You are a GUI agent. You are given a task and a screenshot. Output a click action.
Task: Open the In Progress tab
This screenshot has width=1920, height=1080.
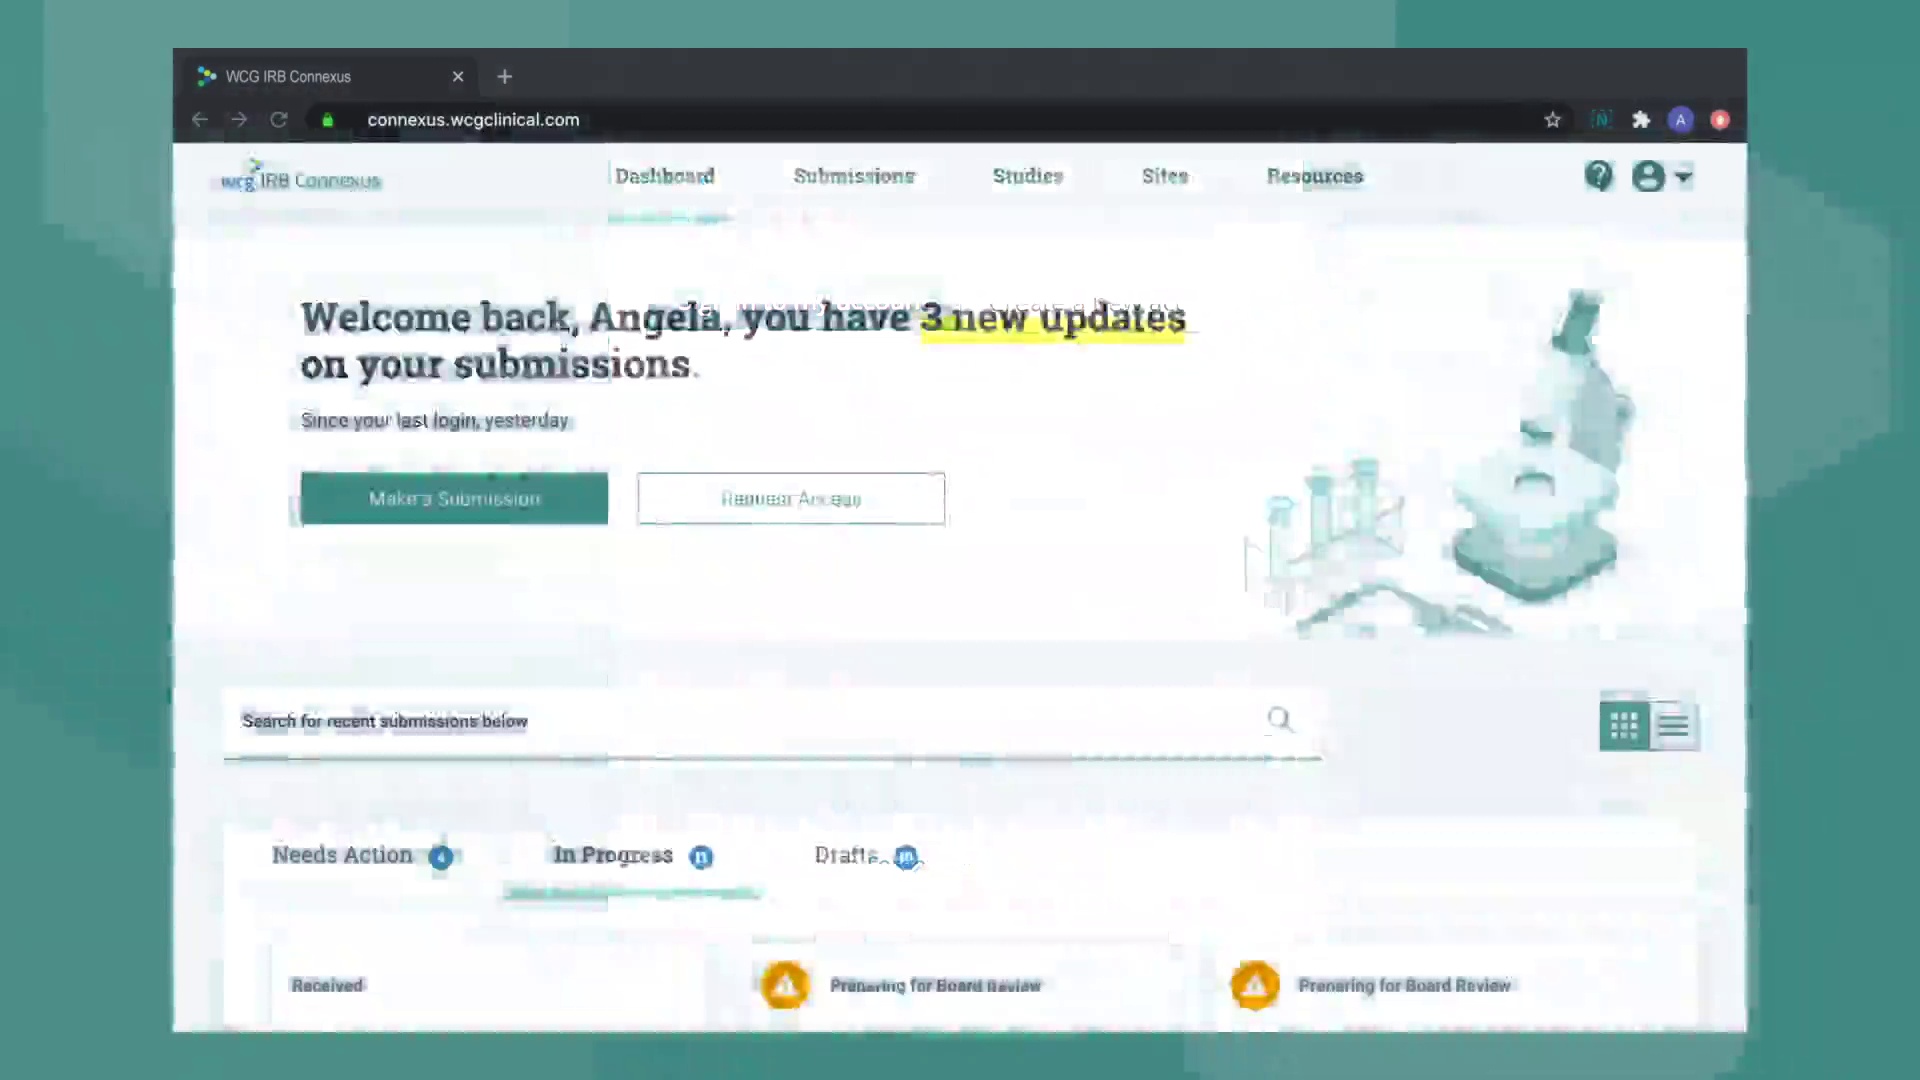[x=613, y=855]
